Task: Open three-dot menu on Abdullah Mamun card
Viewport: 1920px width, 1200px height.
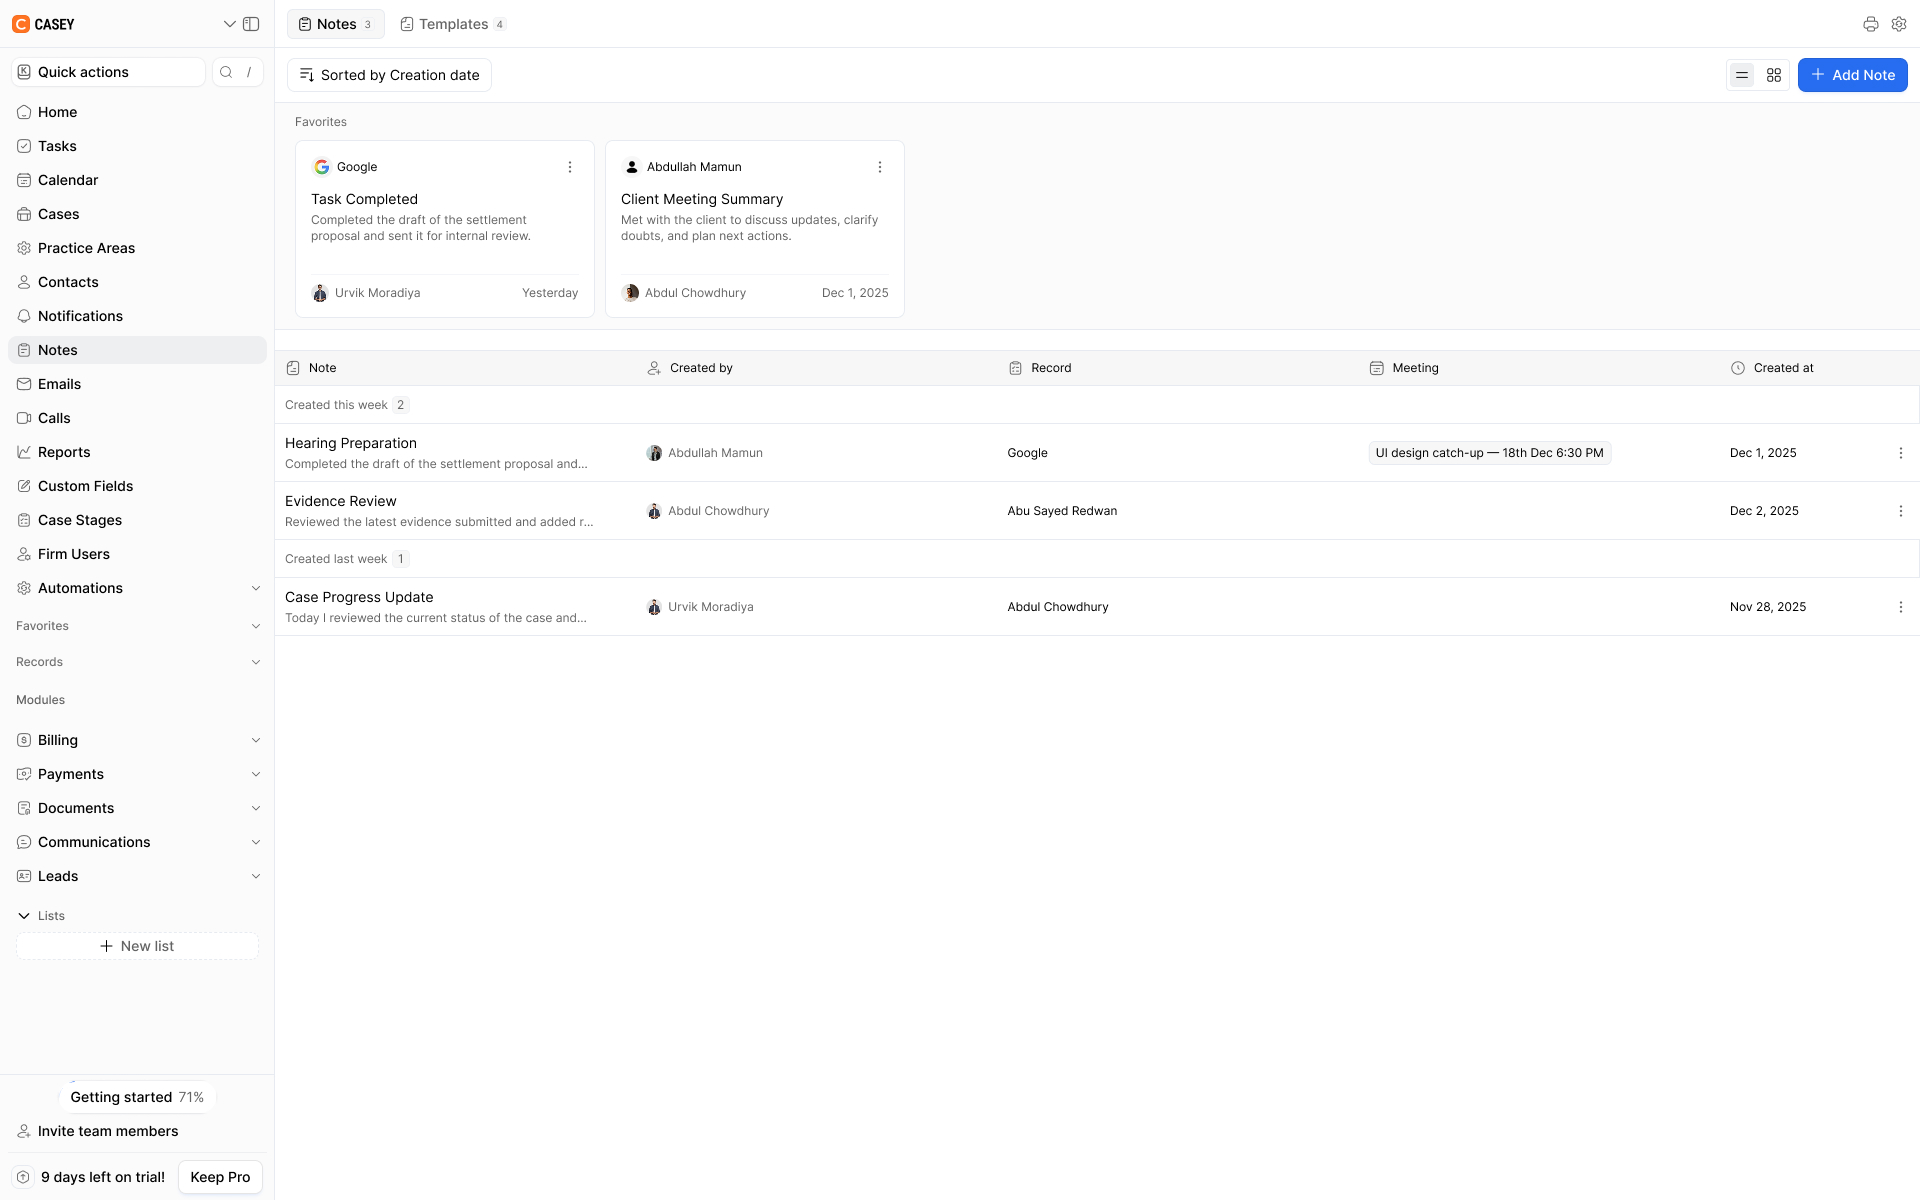Action: [880, 167]
